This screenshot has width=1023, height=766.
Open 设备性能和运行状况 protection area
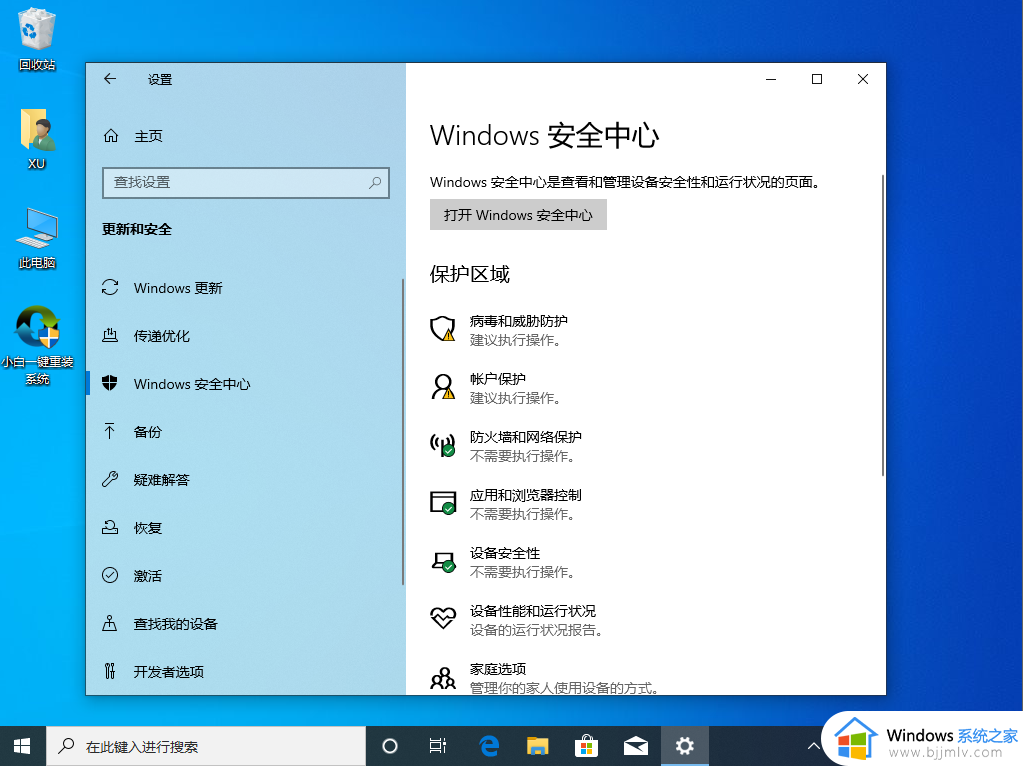coord(517,620)
